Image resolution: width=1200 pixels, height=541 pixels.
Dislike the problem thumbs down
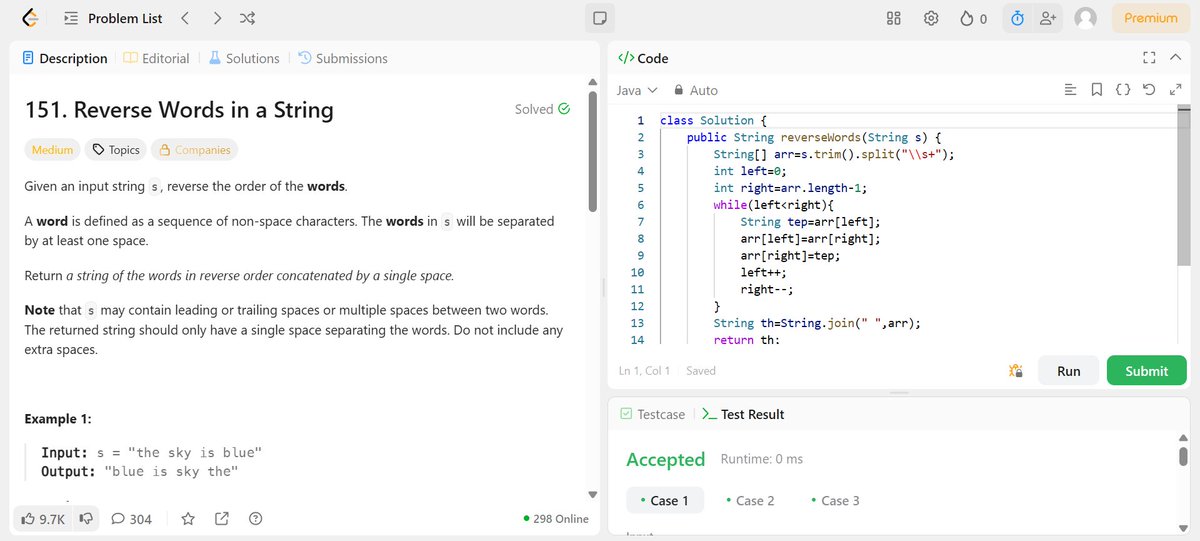(86, 519)
